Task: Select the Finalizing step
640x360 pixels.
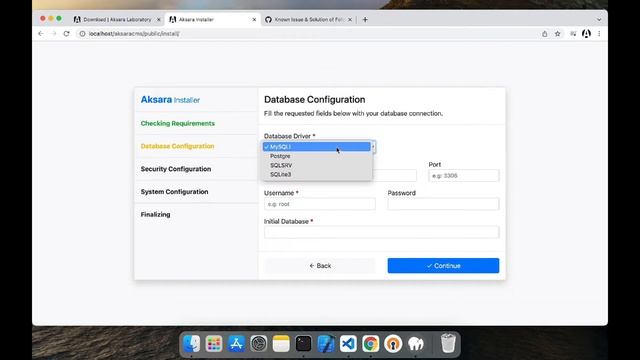Action: click(156, 214)
